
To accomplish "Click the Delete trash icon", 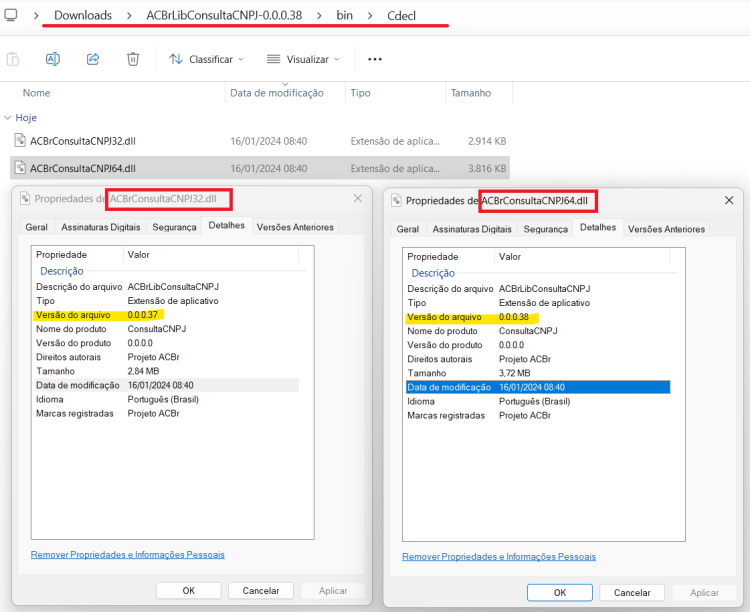I will [x=133, y=59].
